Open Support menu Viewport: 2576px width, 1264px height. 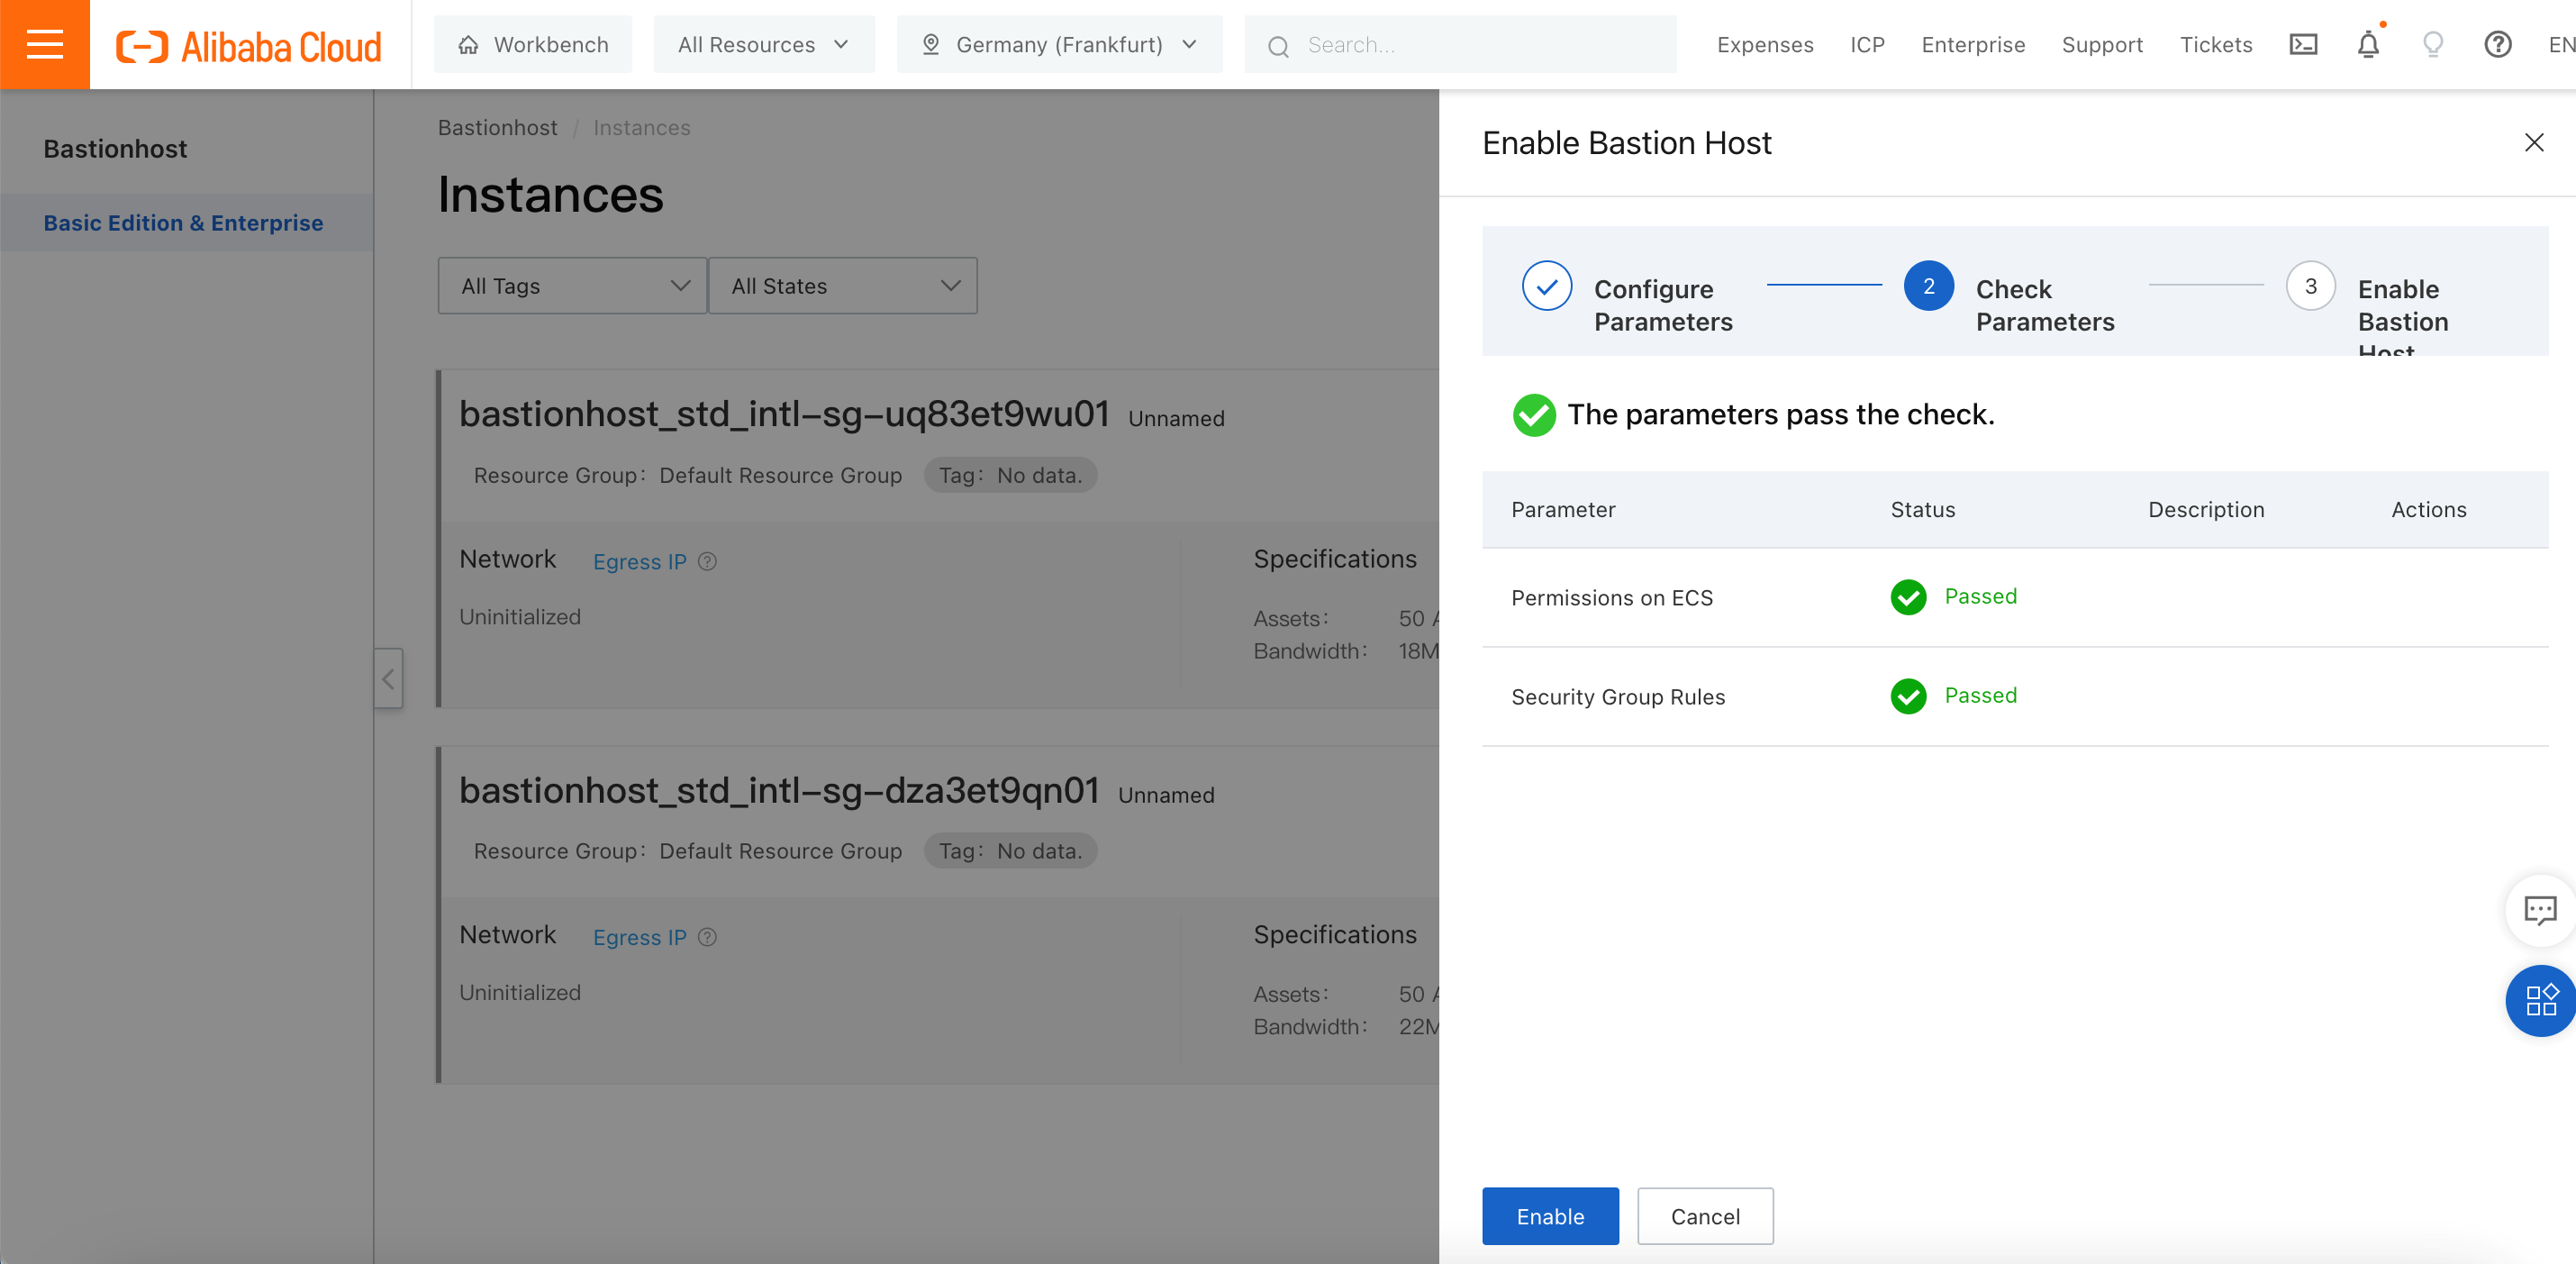coord(2102,45)
